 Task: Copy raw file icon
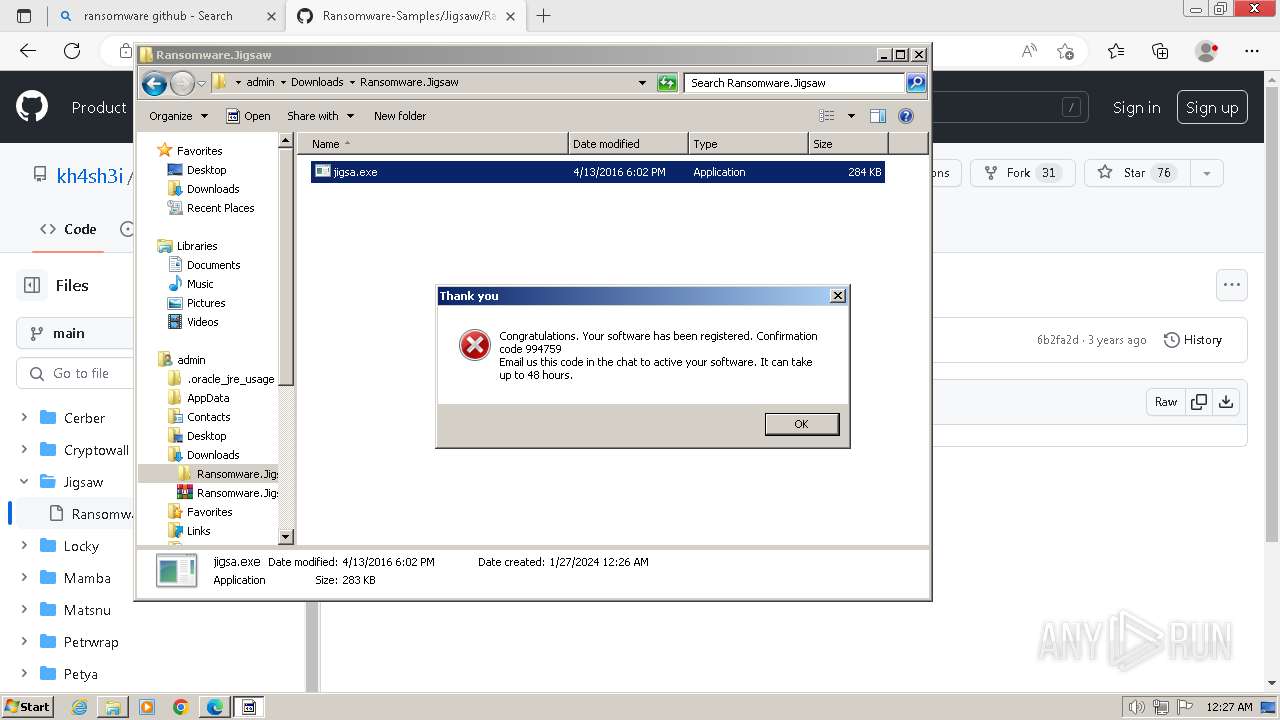tap(1199, 402)
